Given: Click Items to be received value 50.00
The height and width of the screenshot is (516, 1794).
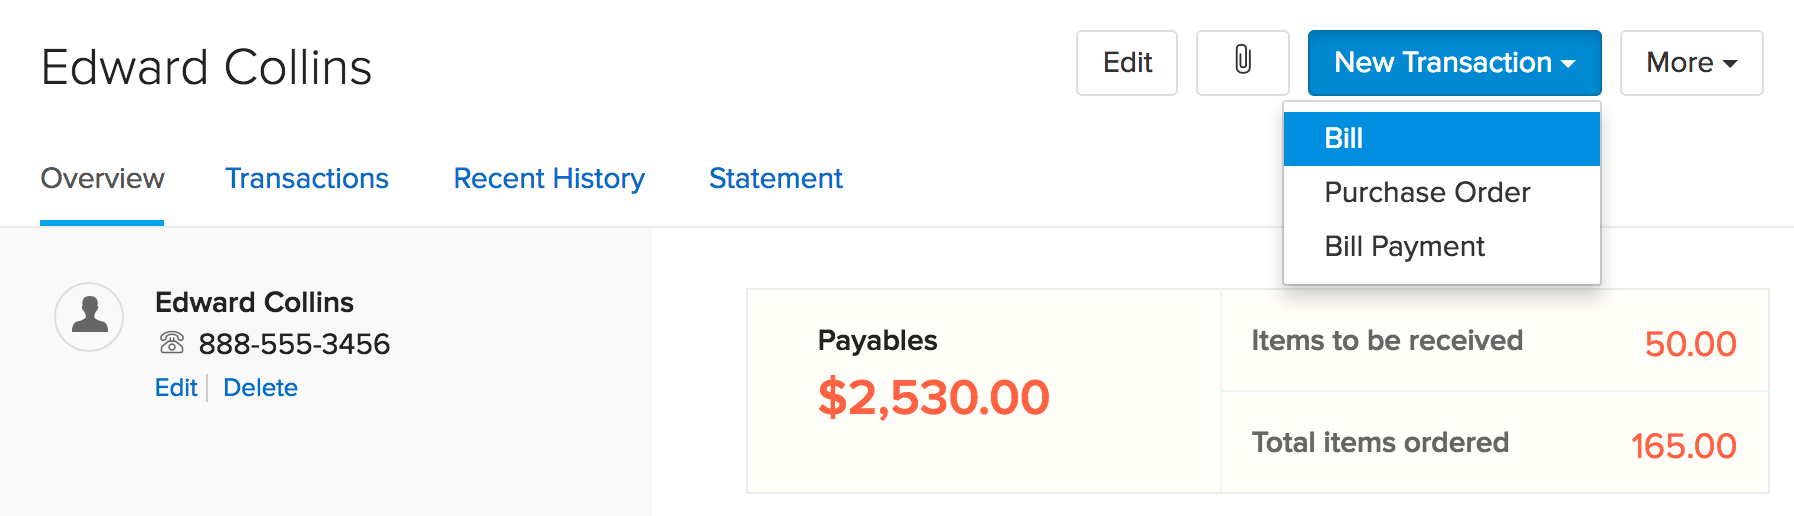Looking at the screenshot, I should [x=1690, y=344].
